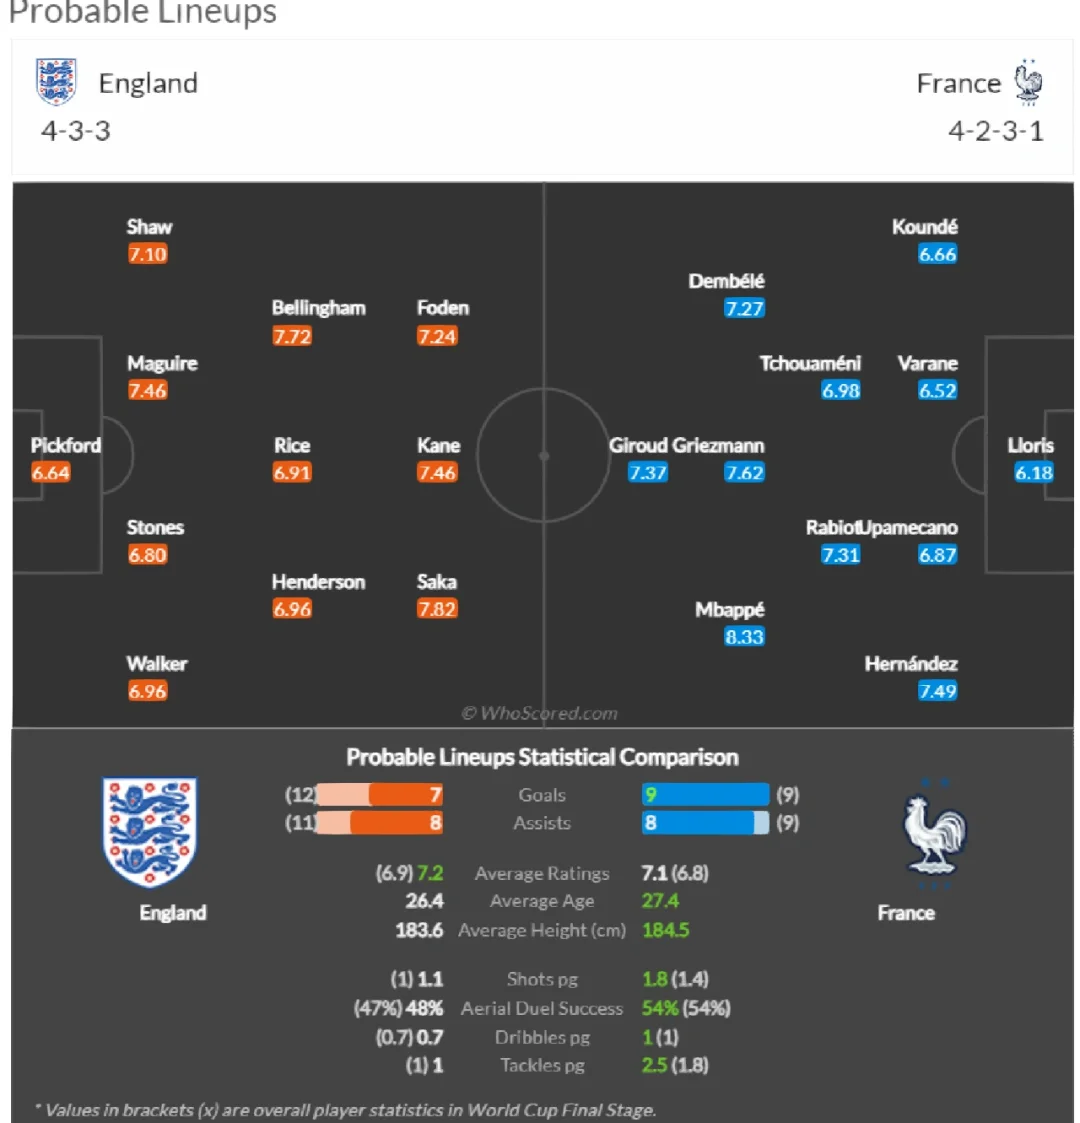This screenshot has height=1123, width=1080.
Task: Select Koundé's 6.66 rating badge
Action: click(937, 254)
